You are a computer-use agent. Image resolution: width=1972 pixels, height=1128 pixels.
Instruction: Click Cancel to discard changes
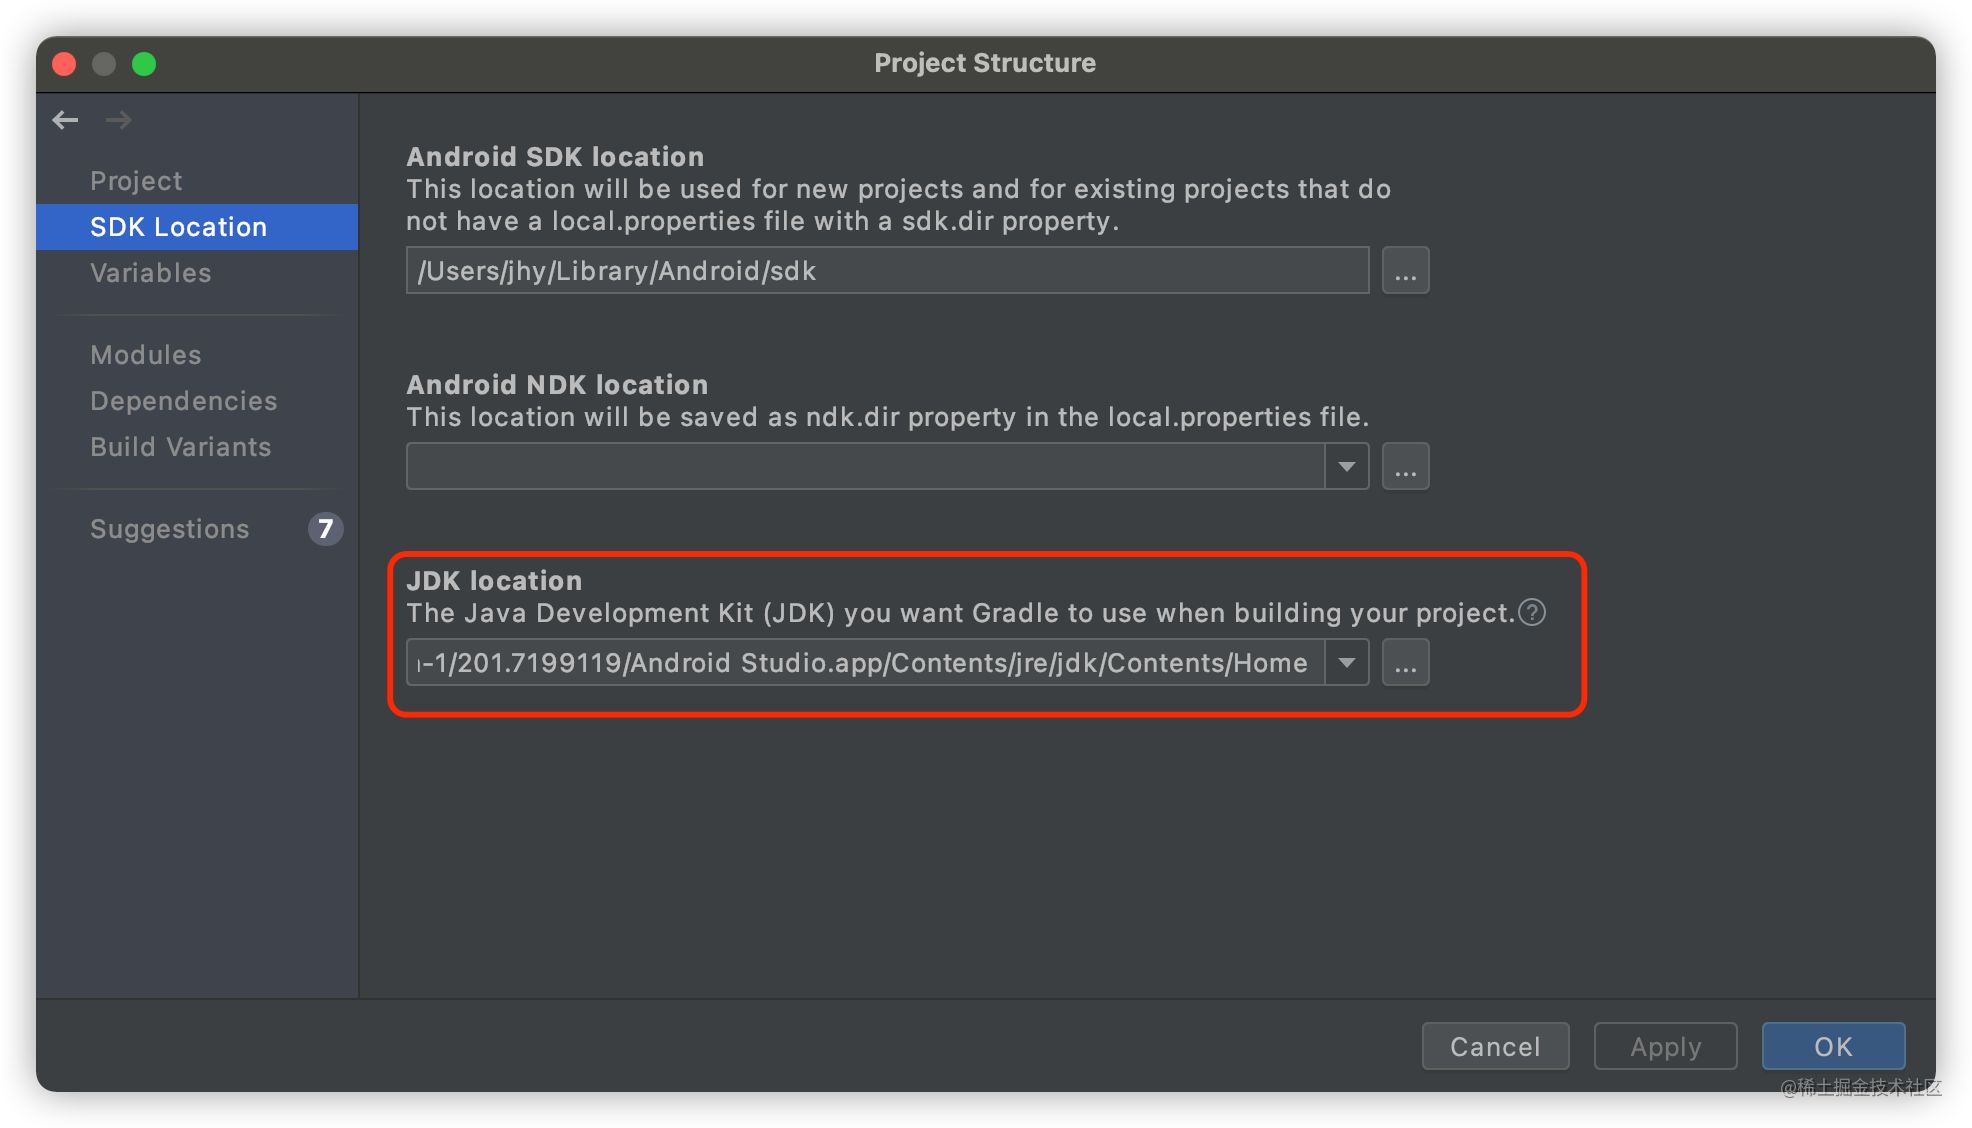coord(1495,1046)
